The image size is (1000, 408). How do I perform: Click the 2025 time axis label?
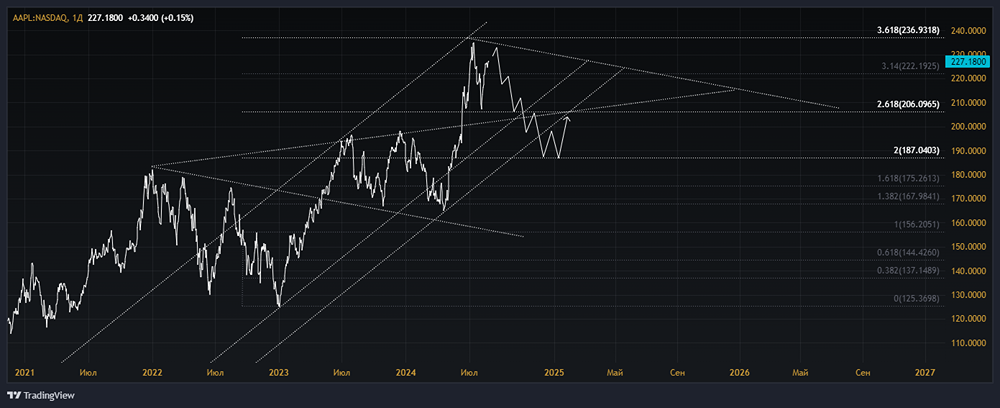(x=555, y=372)
